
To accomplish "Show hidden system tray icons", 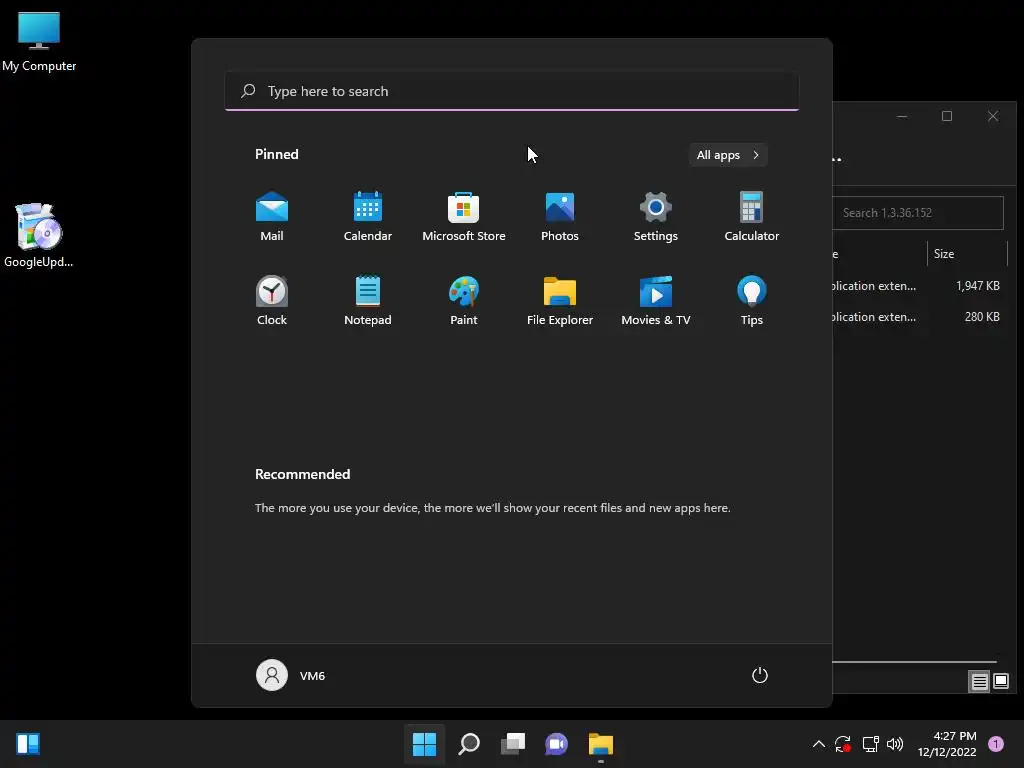I will 818,744.
